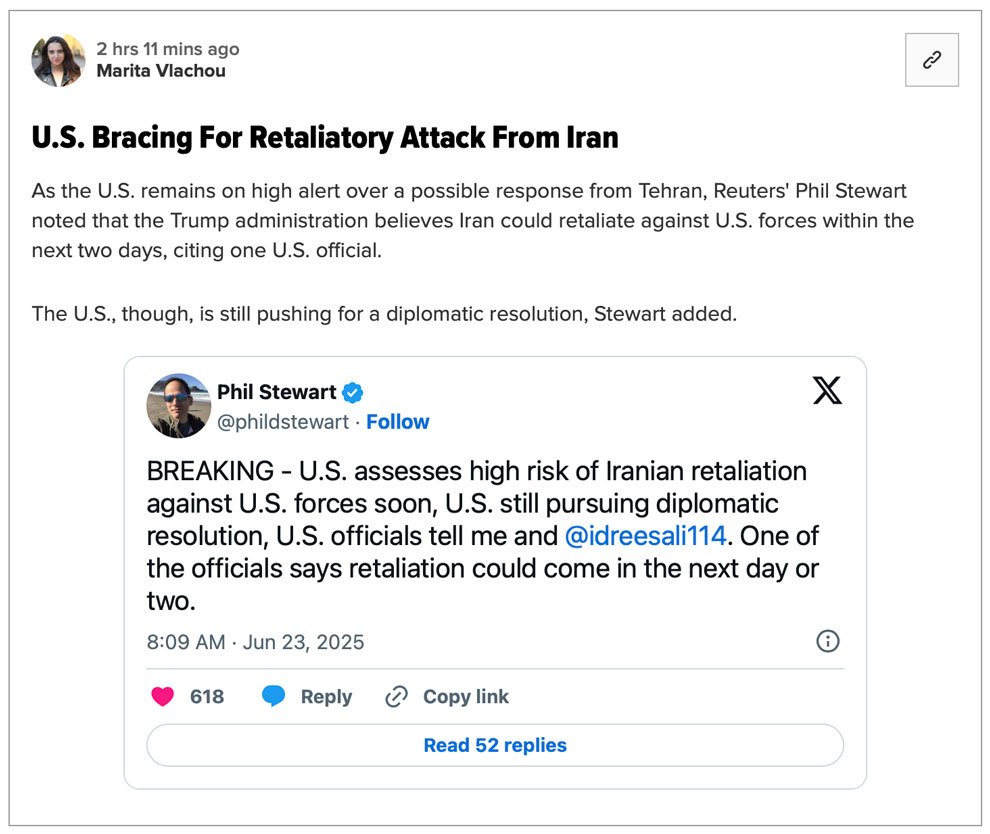Click the tweet info circle icon
The height and width of the screenshot is (834, 990).
tap(828, 641)
